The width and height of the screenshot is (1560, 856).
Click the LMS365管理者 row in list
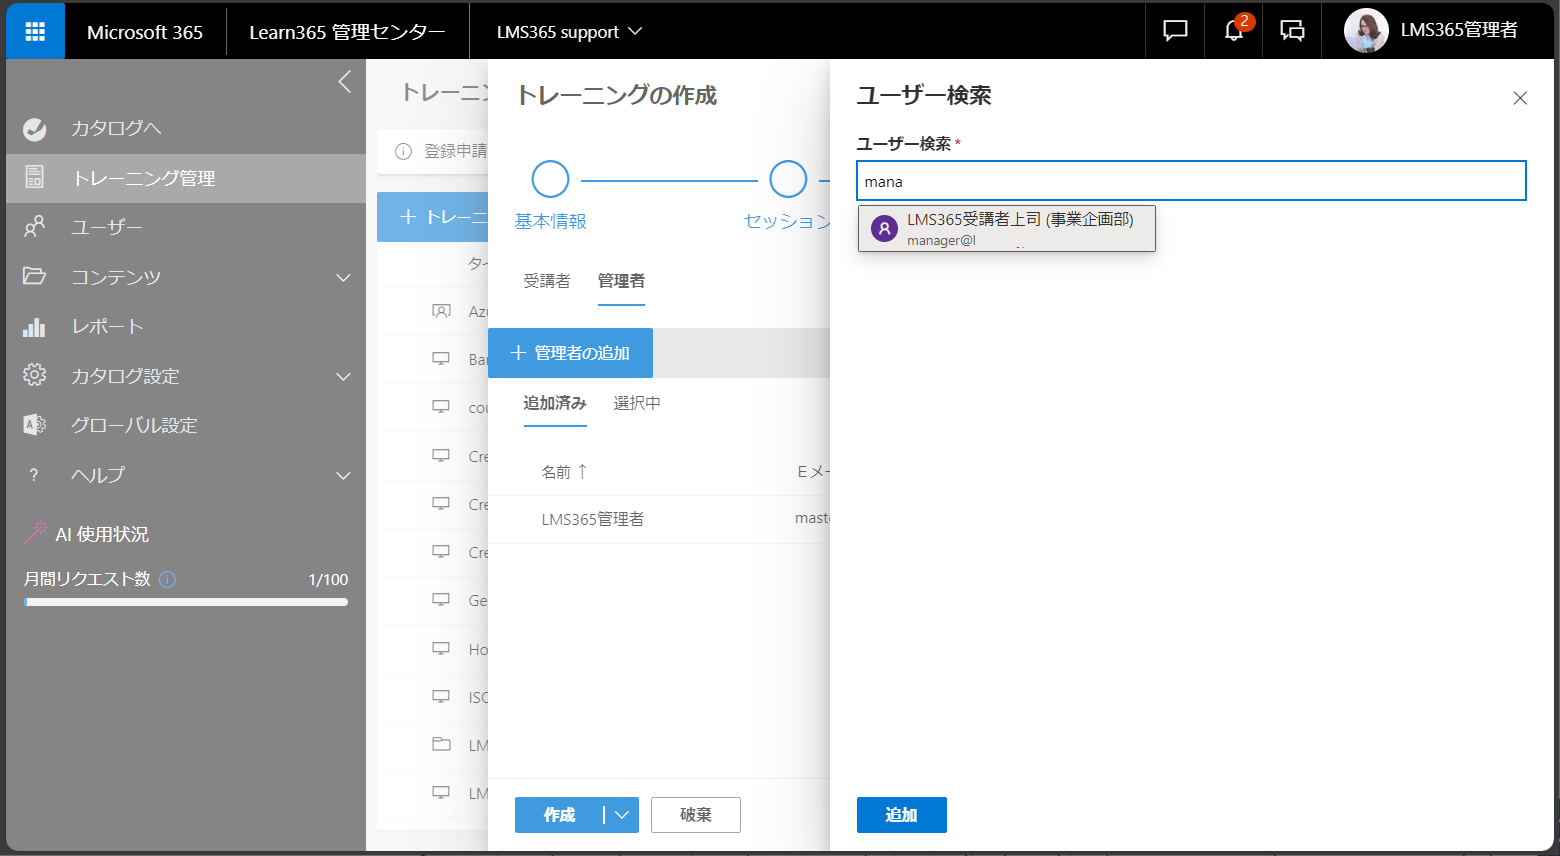pos(659,519)
